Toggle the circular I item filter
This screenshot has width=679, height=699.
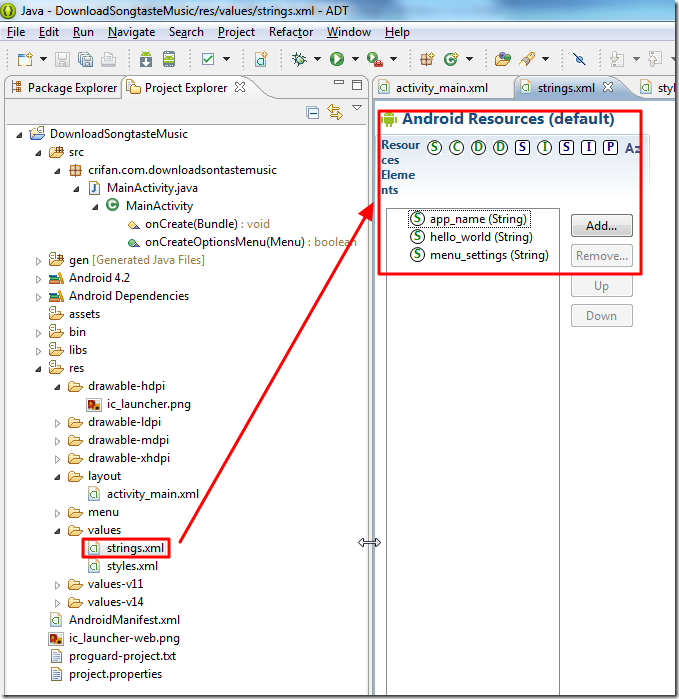[x=544, y=147]
